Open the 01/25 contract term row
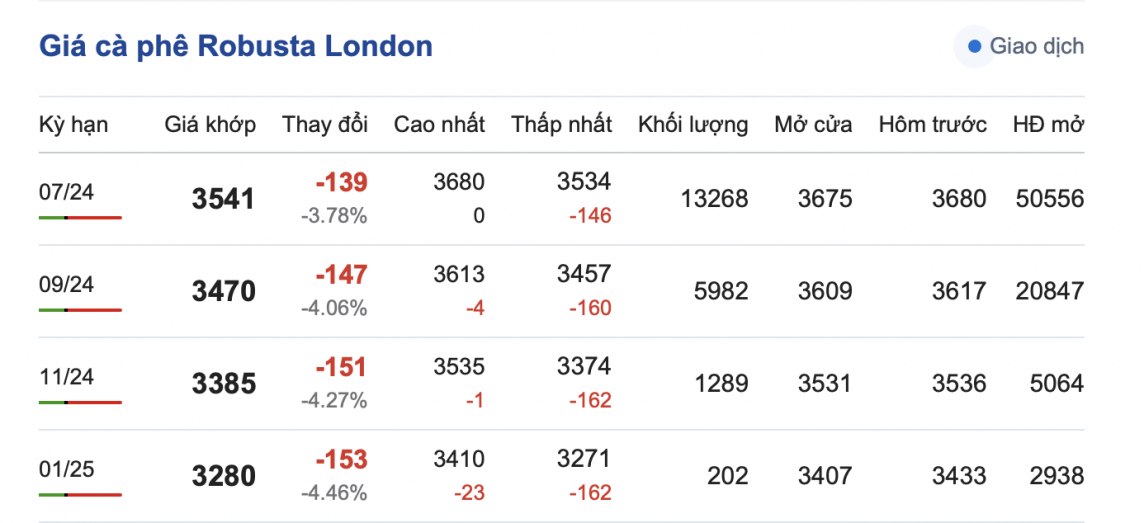This screenshot has height=523, width=1144. click(66, 469)
